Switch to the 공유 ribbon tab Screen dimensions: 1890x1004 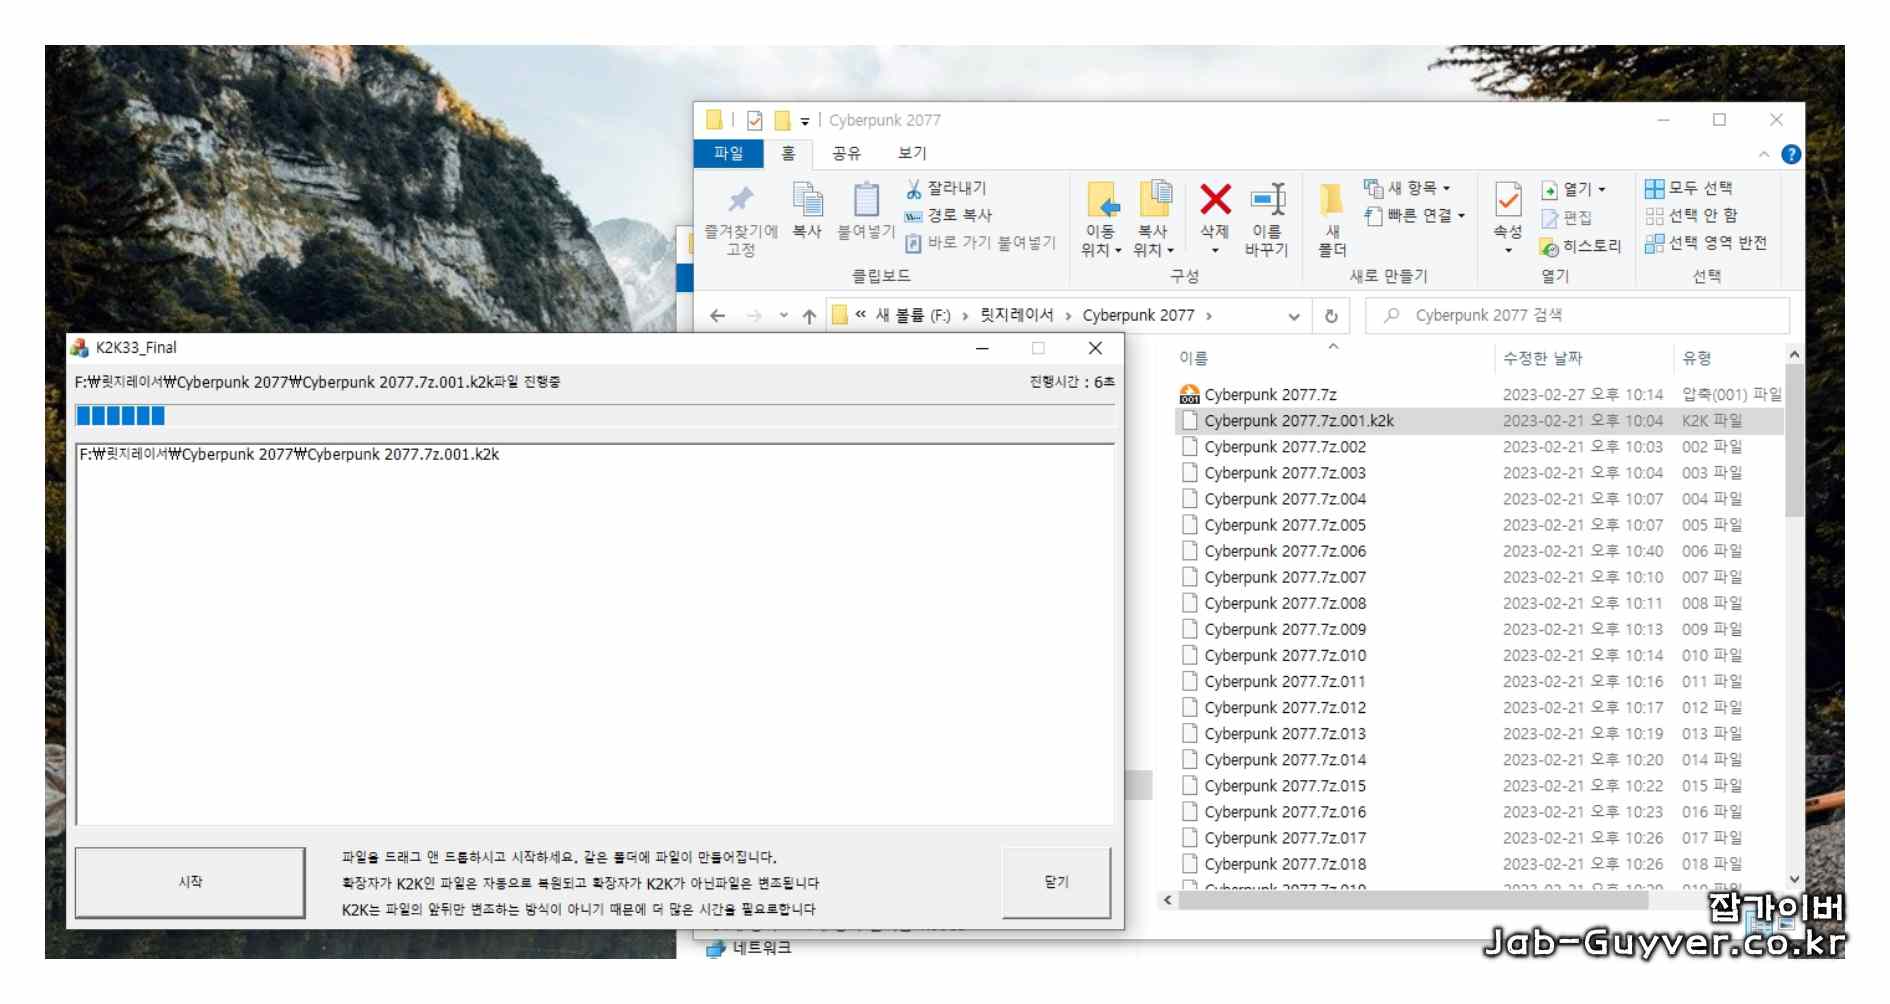click(x=846, y=153)
